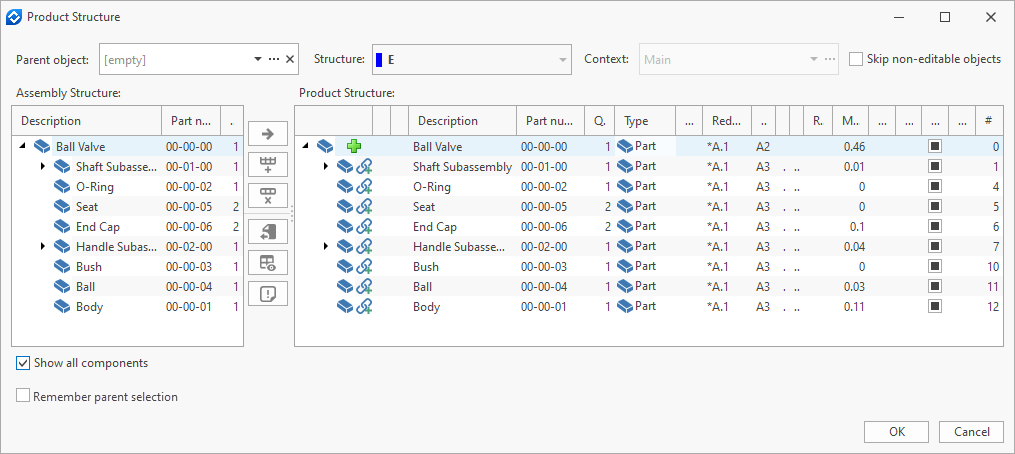Open the Context dropdown showing Main

click(814, 60)
